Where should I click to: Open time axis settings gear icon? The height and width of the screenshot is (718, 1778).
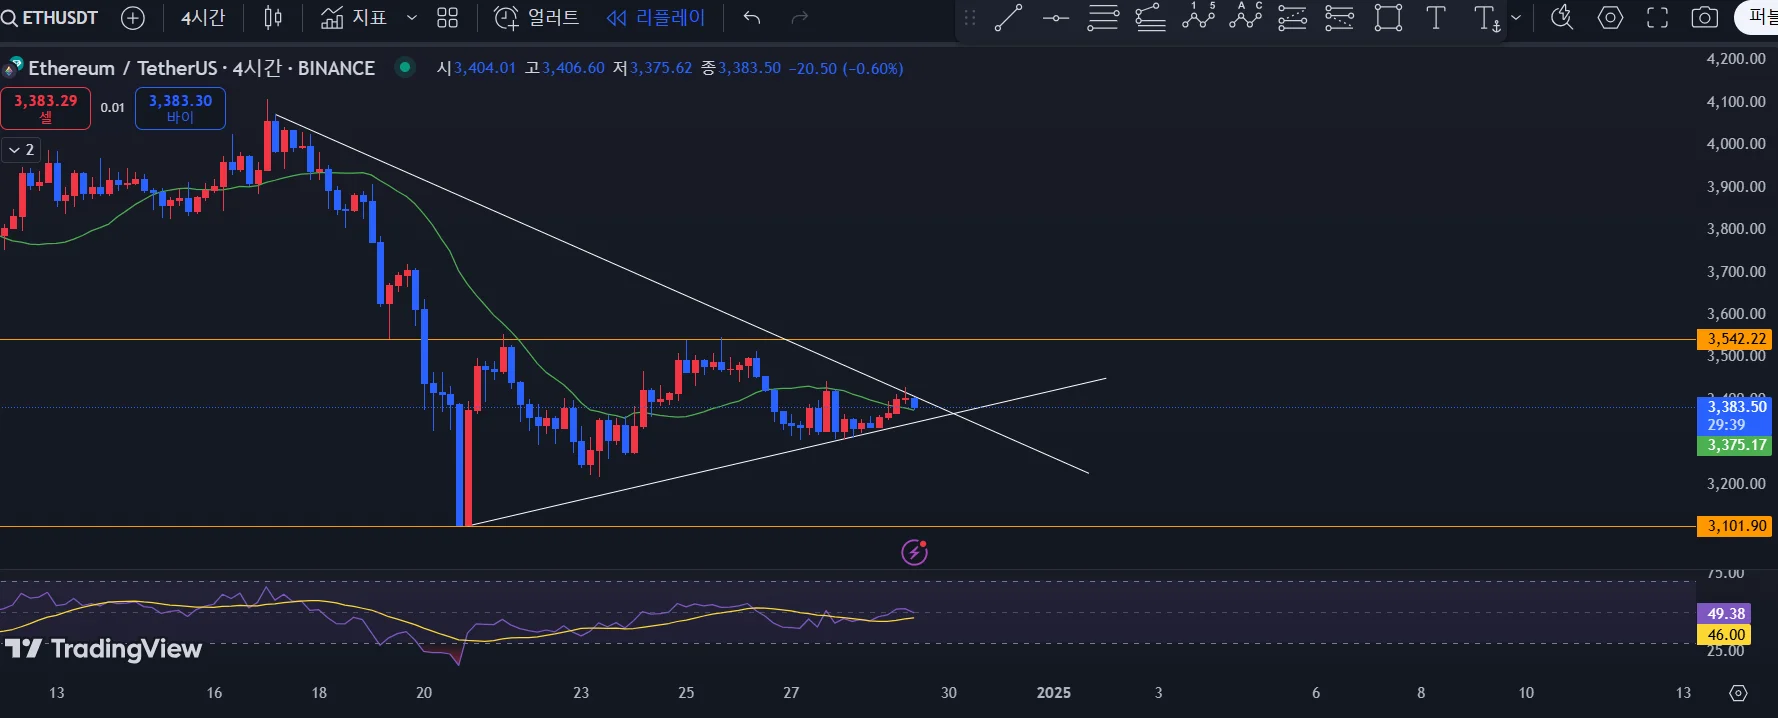coord(1738,693)
